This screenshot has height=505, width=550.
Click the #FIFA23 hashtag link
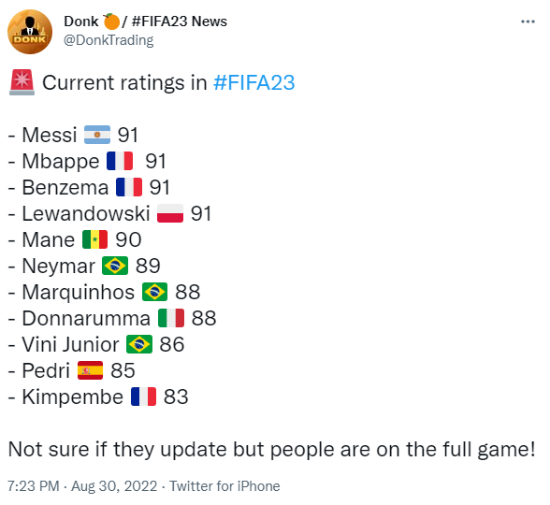(x=254, y=83)
